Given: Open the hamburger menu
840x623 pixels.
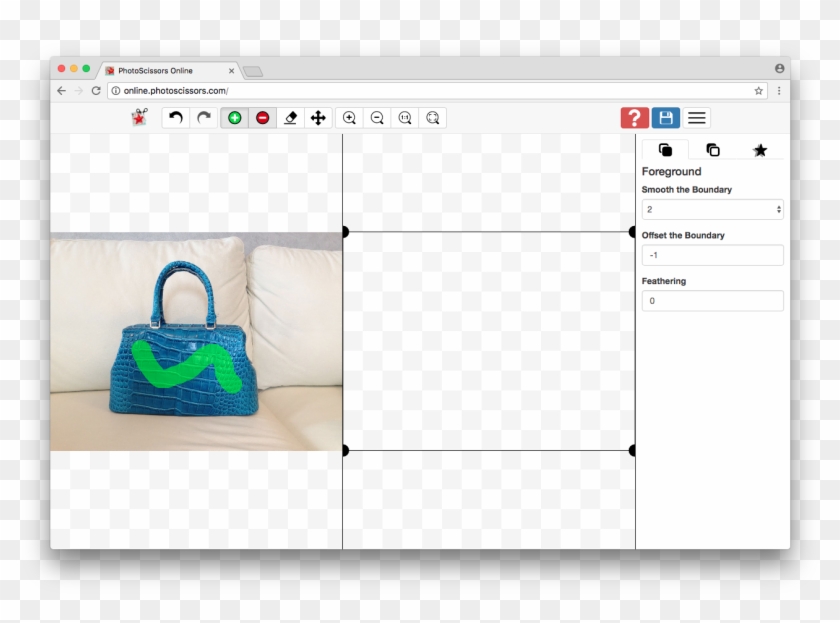Looking at the screenshot, I should tap(697, 118).
